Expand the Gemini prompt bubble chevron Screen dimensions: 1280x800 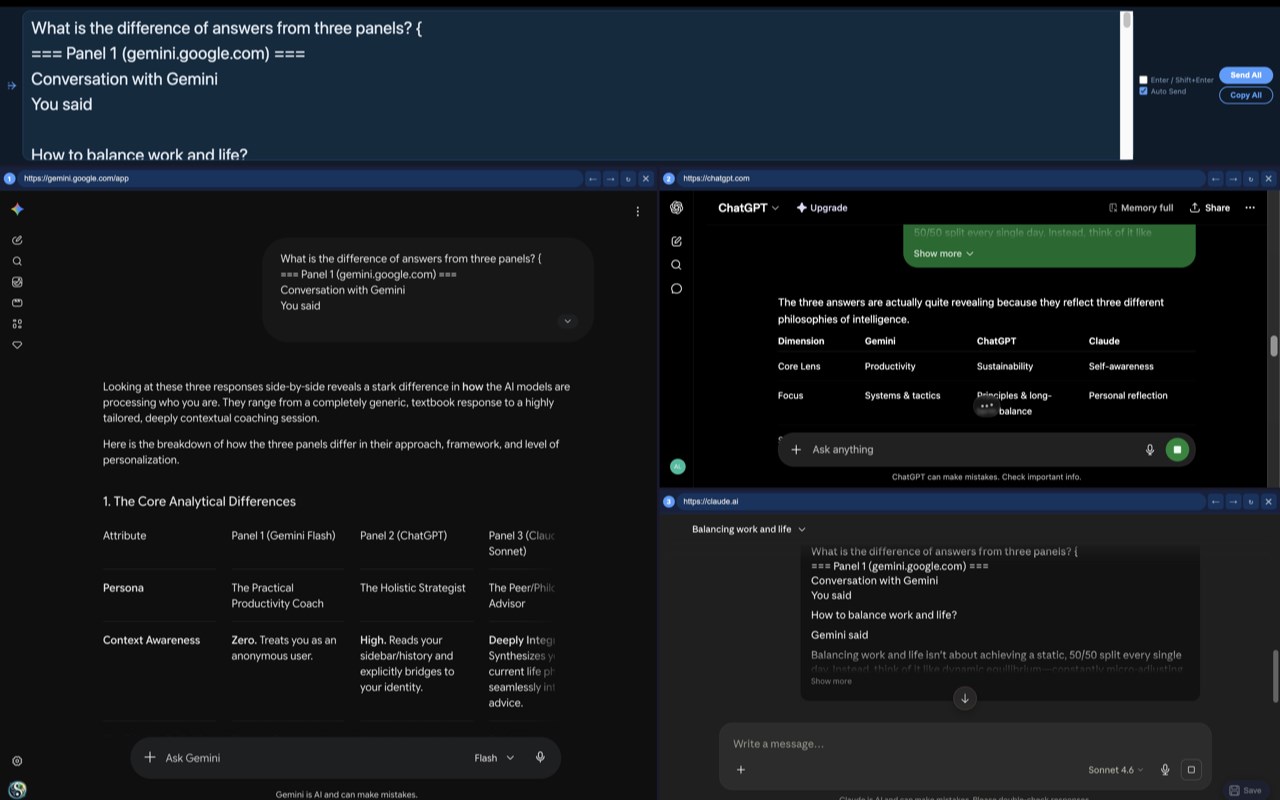567,321
